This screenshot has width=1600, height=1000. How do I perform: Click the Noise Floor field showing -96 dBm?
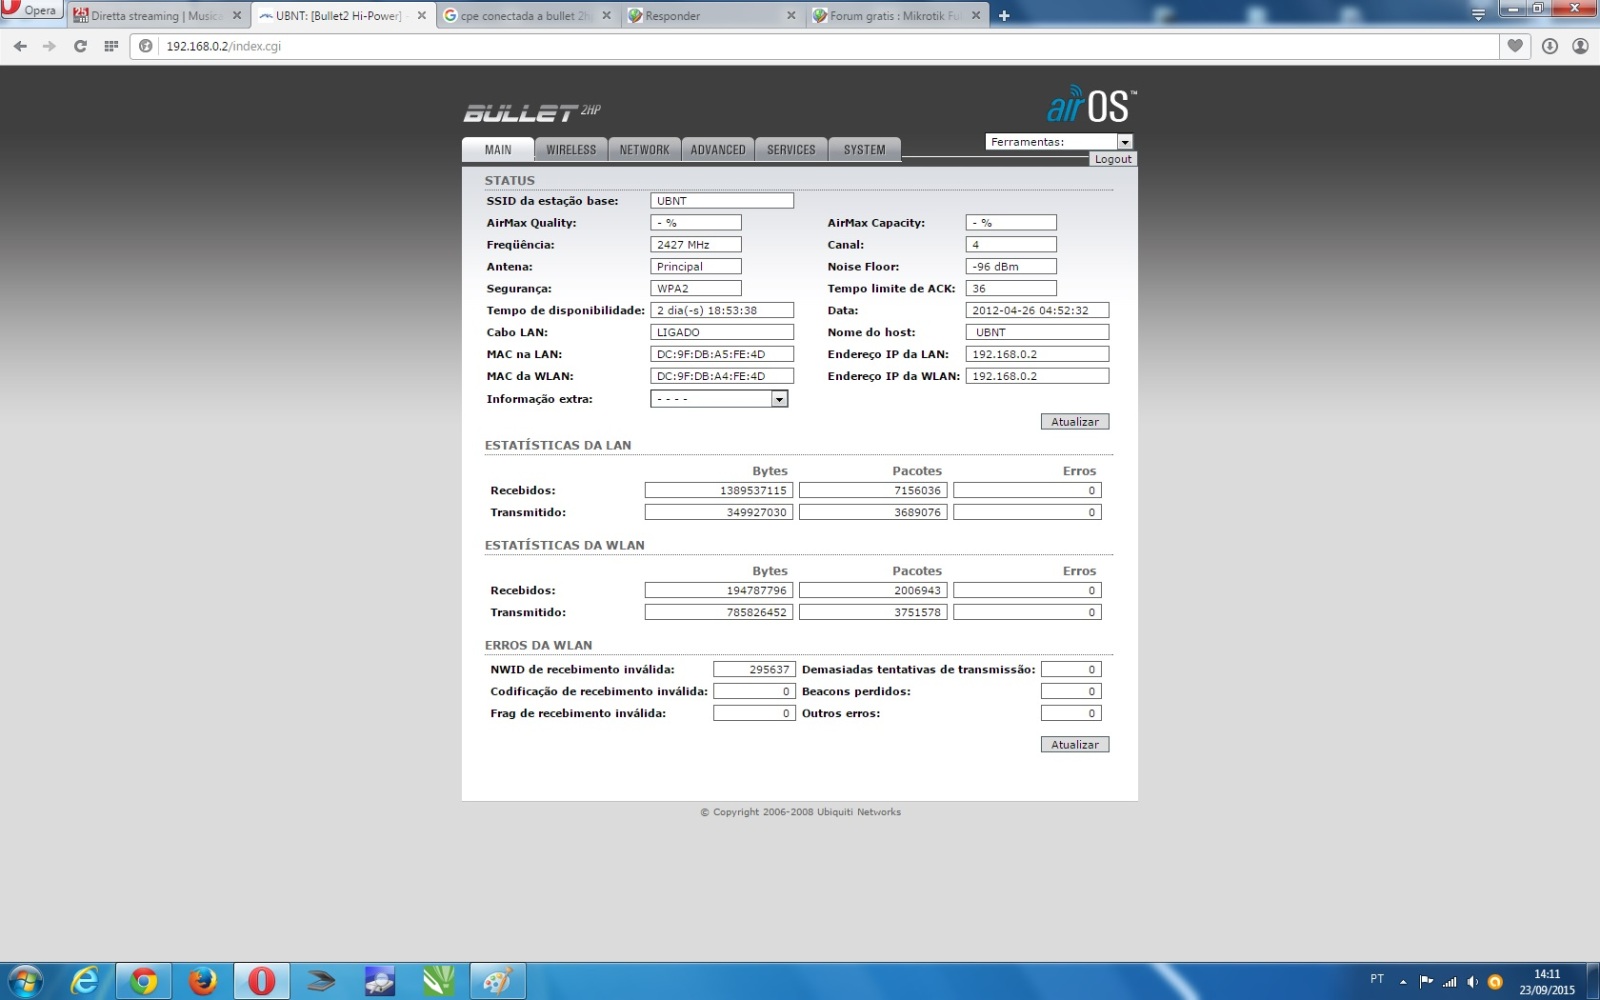tap(1011, 267)
